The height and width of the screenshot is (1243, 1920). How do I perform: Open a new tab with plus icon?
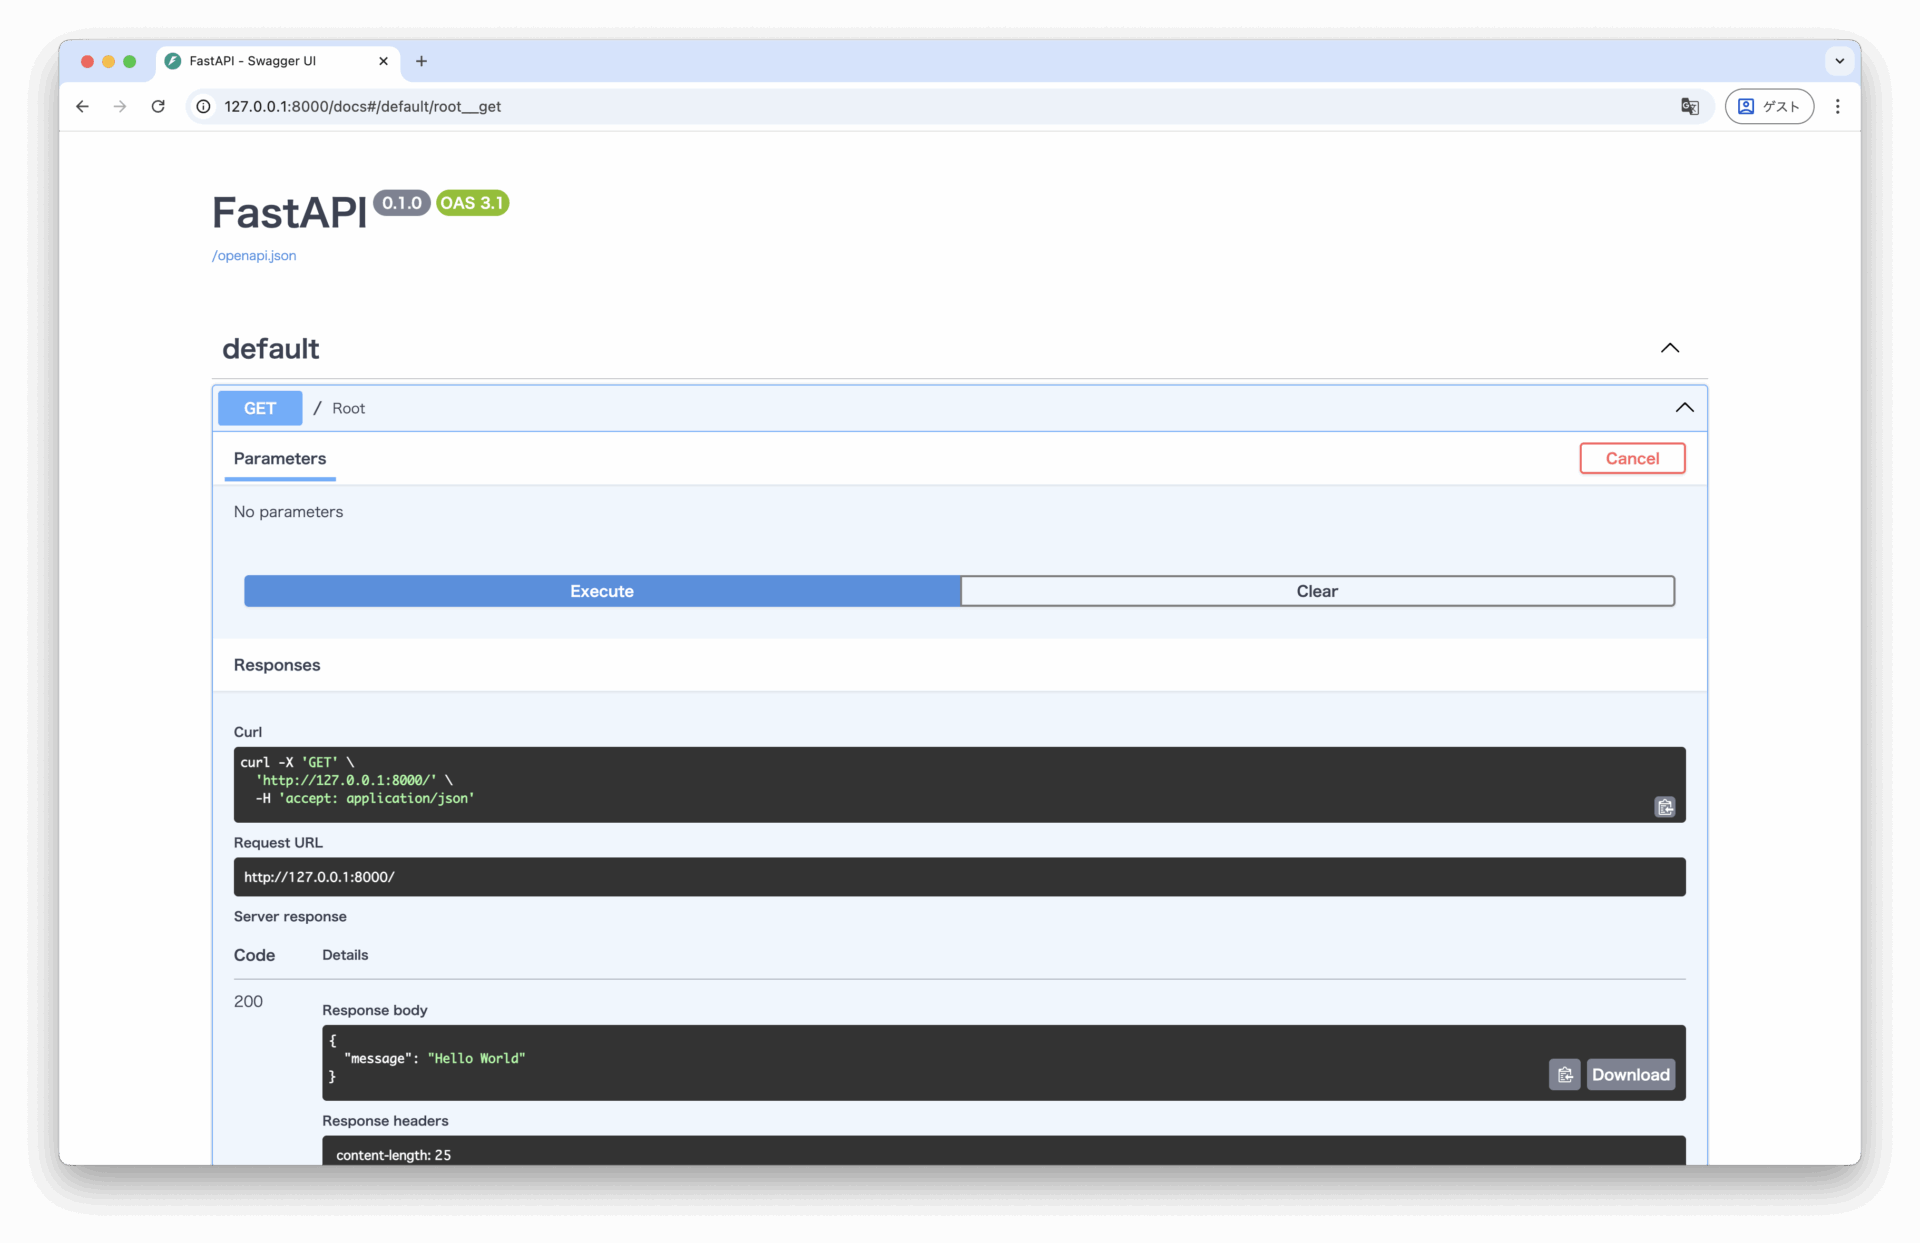pos(421,61)
